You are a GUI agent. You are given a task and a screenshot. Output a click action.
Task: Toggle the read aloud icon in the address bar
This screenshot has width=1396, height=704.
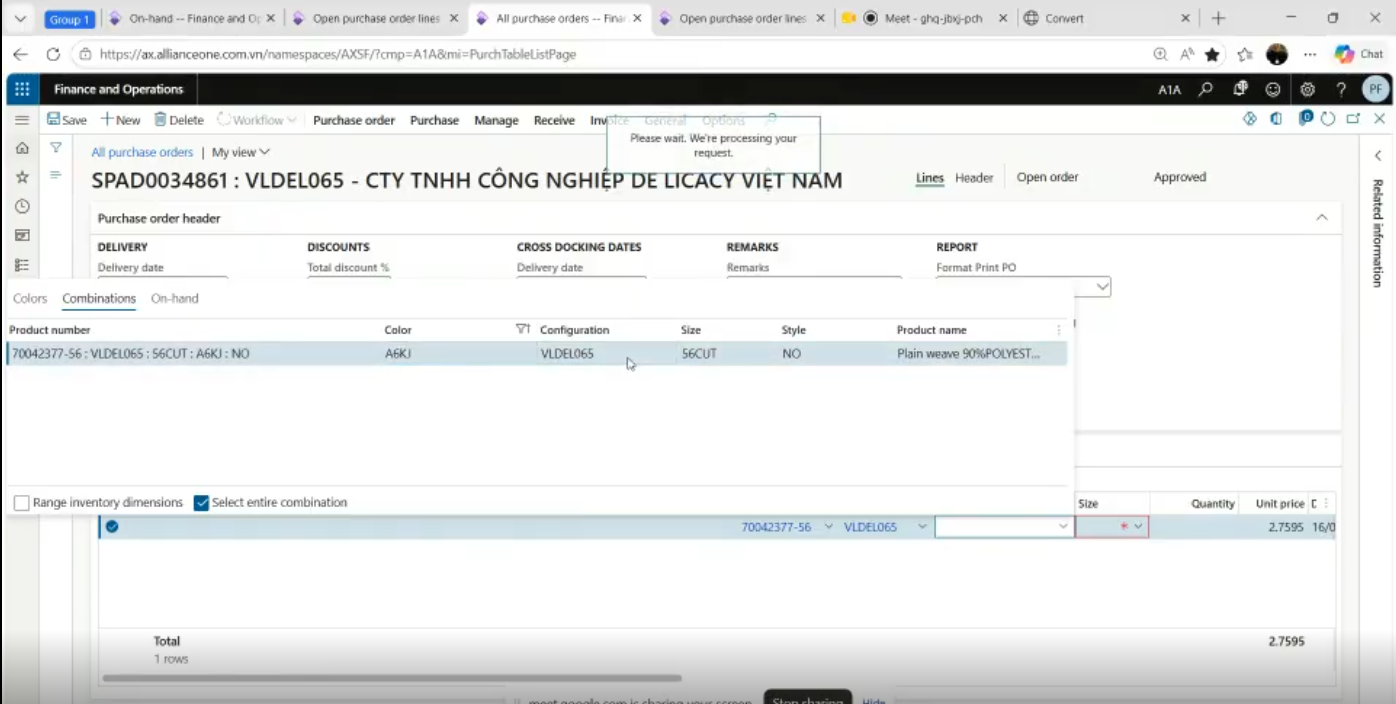tap(1187, 54)
